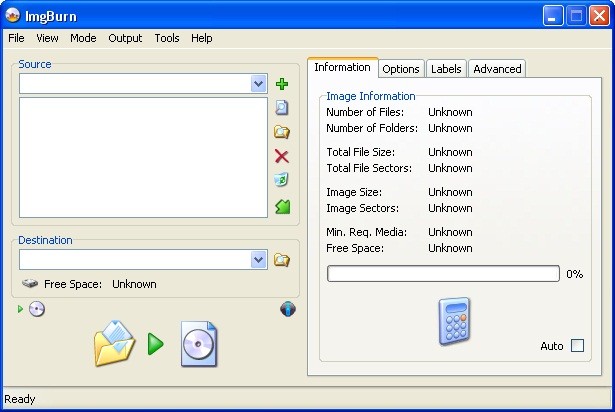Click the 'Number of Files:' label
This screenshot has height=412, width=615.
[365, 112]
